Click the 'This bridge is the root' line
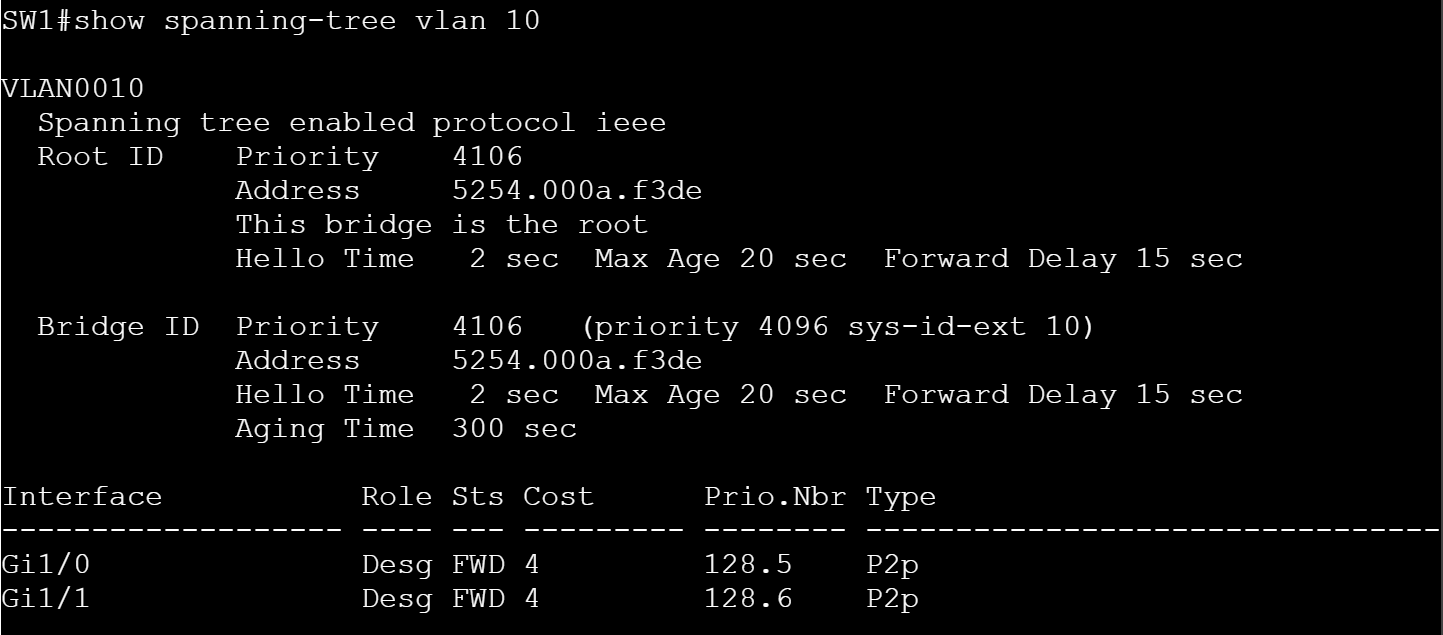The width and height of the screenshot is (1443, 635). point(441,225)
